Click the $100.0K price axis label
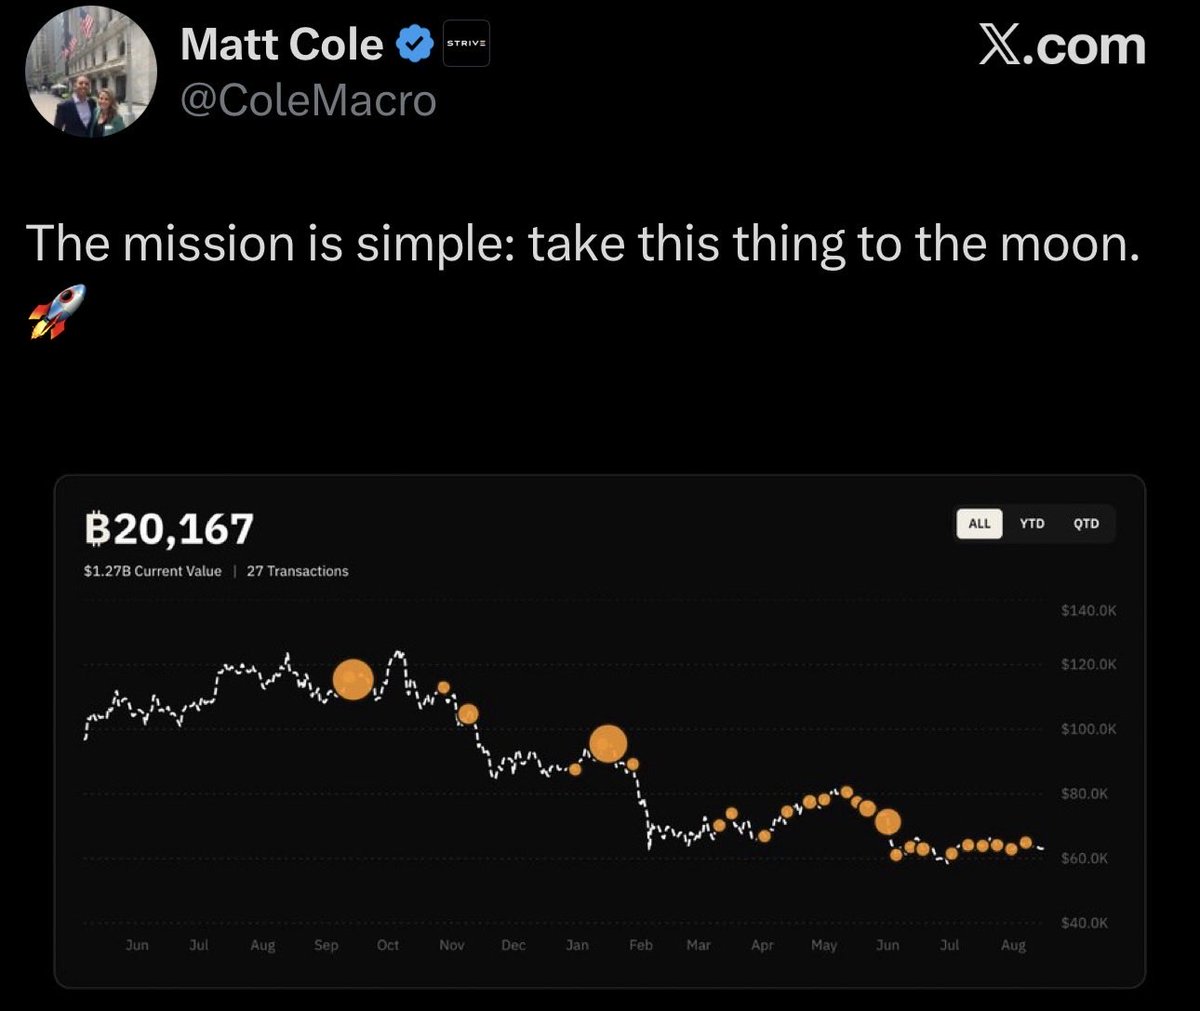Image resolution: width=1200 pixels, height=1011 pixels. click(x=1089, y=729)
